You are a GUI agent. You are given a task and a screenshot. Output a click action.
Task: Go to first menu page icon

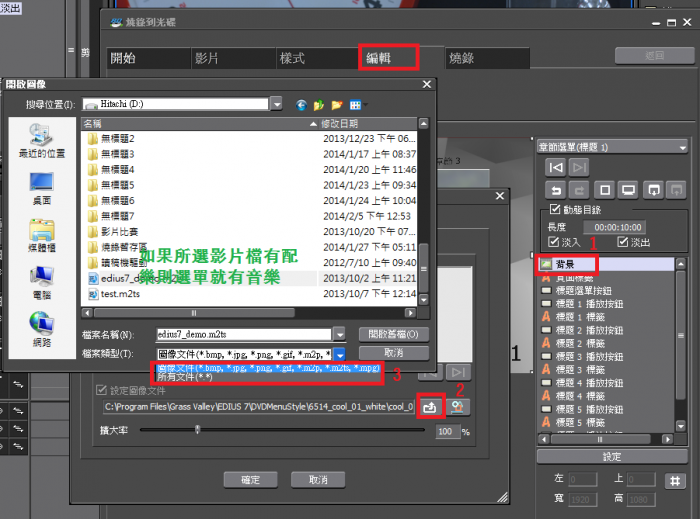click(x=555, y=167)
